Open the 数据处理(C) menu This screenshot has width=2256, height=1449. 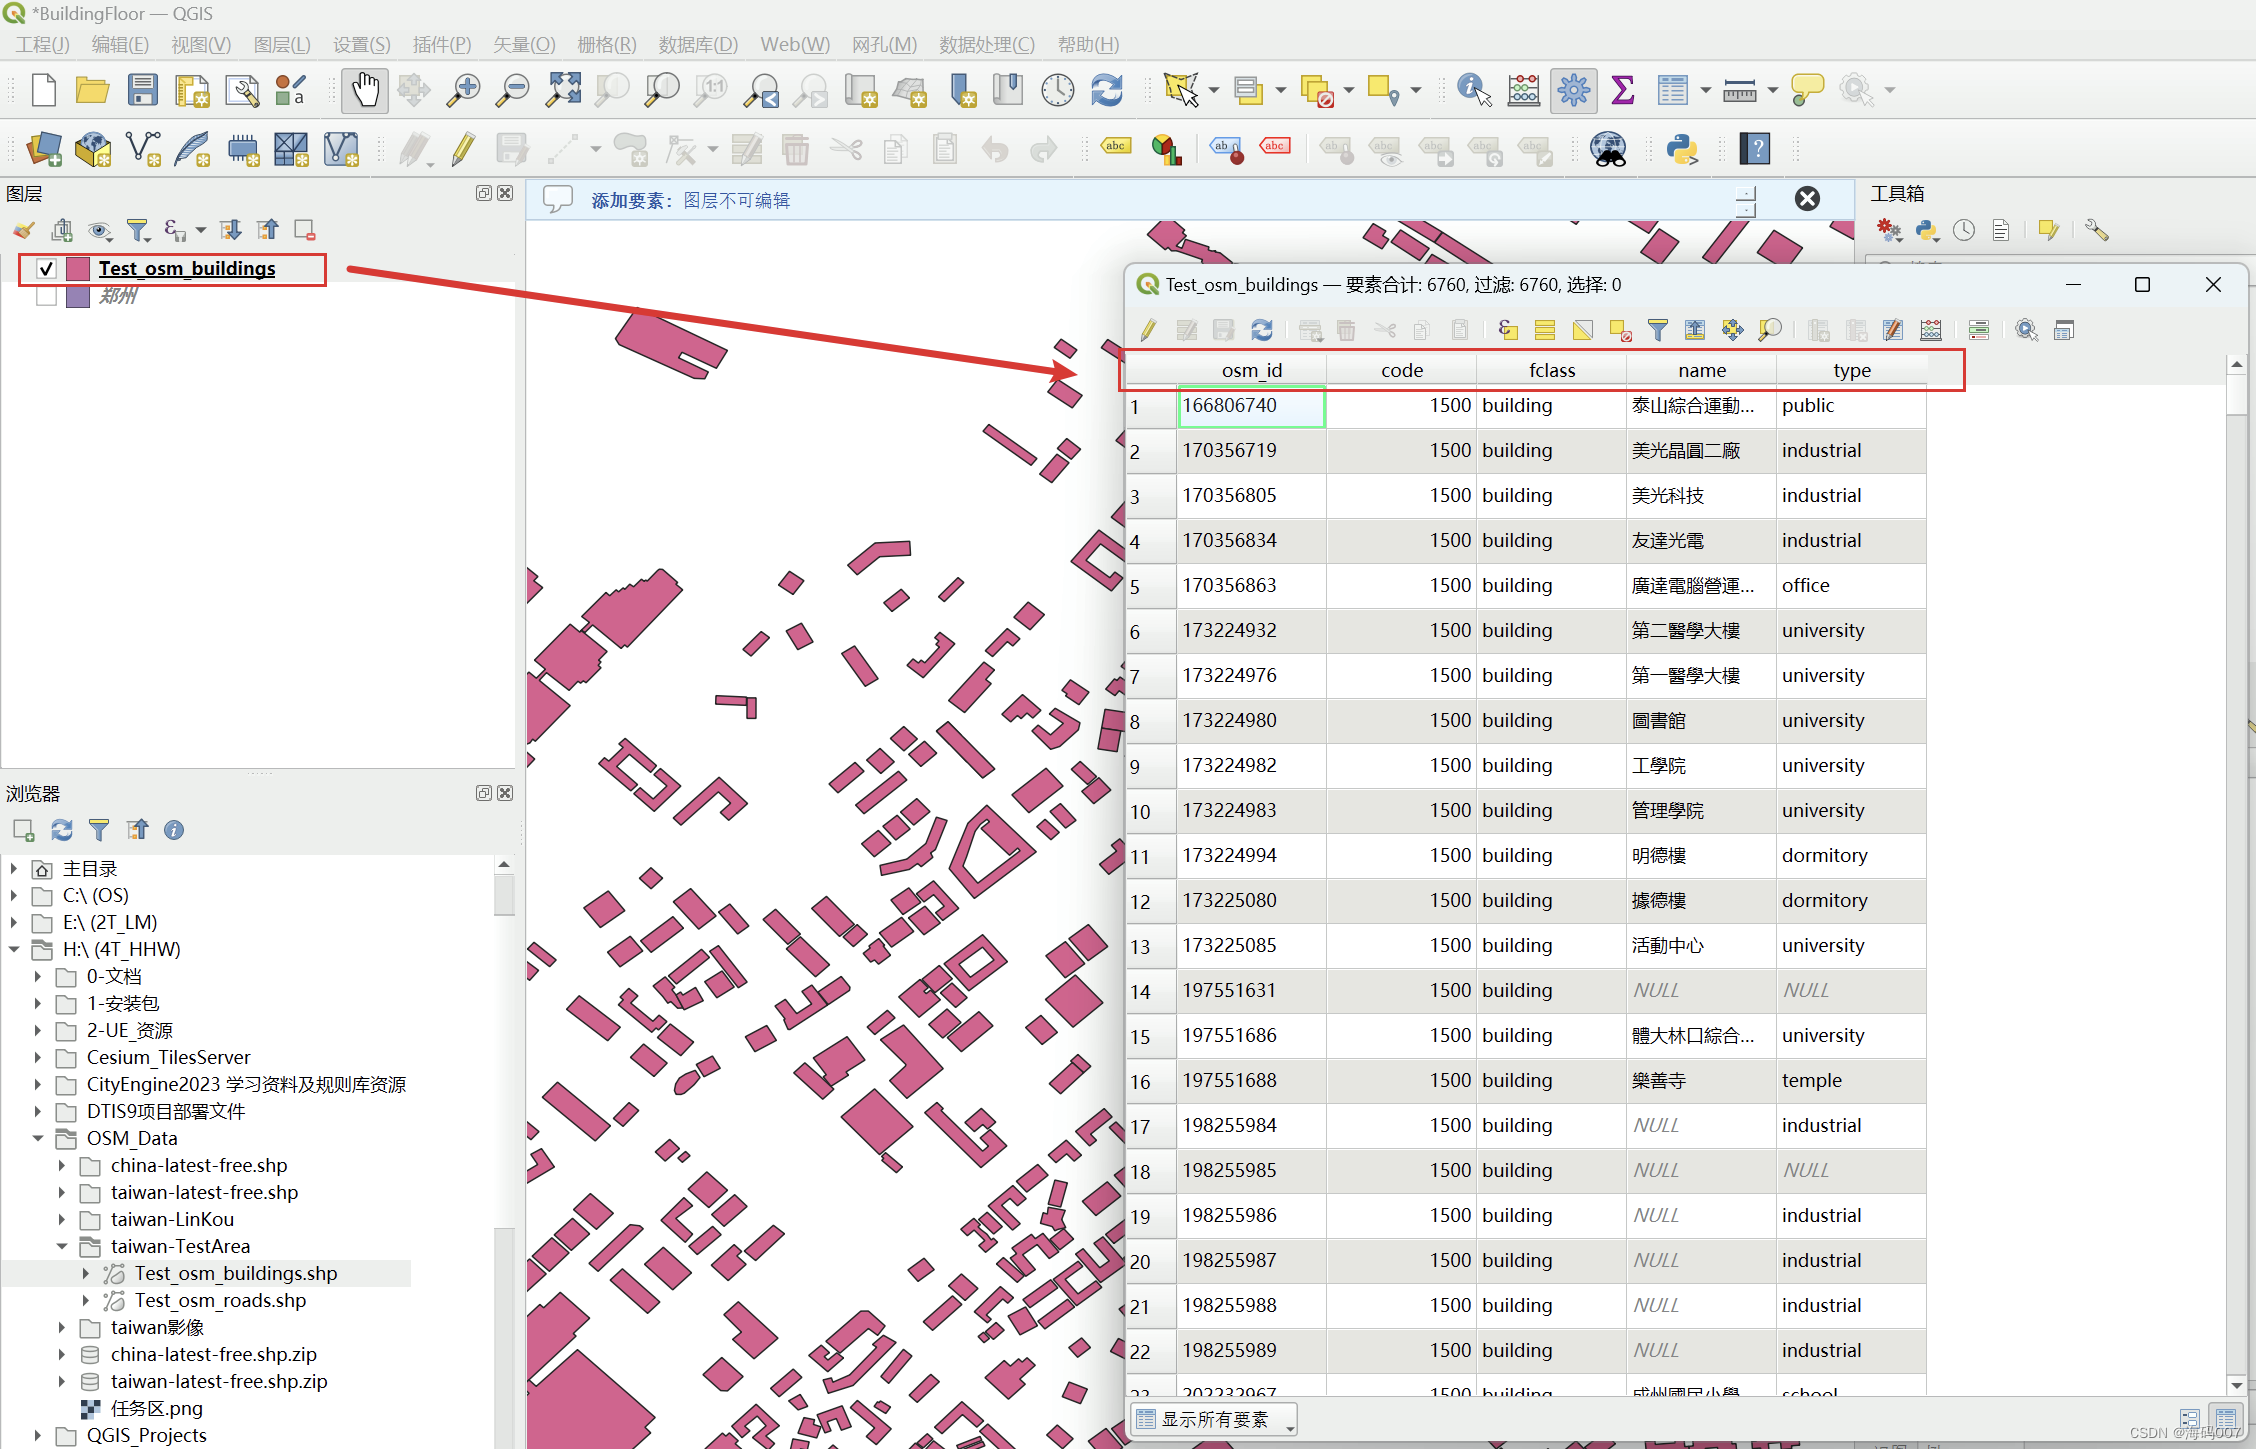(x=987, y=45)
